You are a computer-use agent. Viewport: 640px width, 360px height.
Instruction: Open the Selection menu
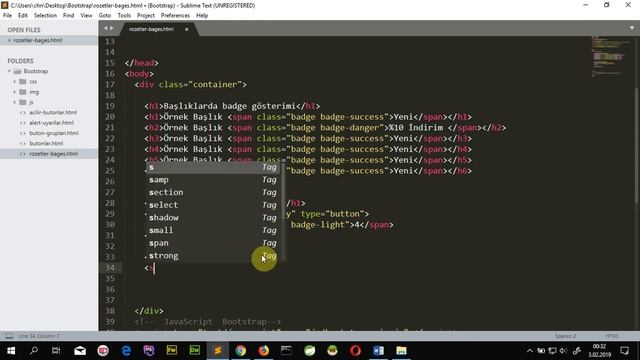coord(45,16)
